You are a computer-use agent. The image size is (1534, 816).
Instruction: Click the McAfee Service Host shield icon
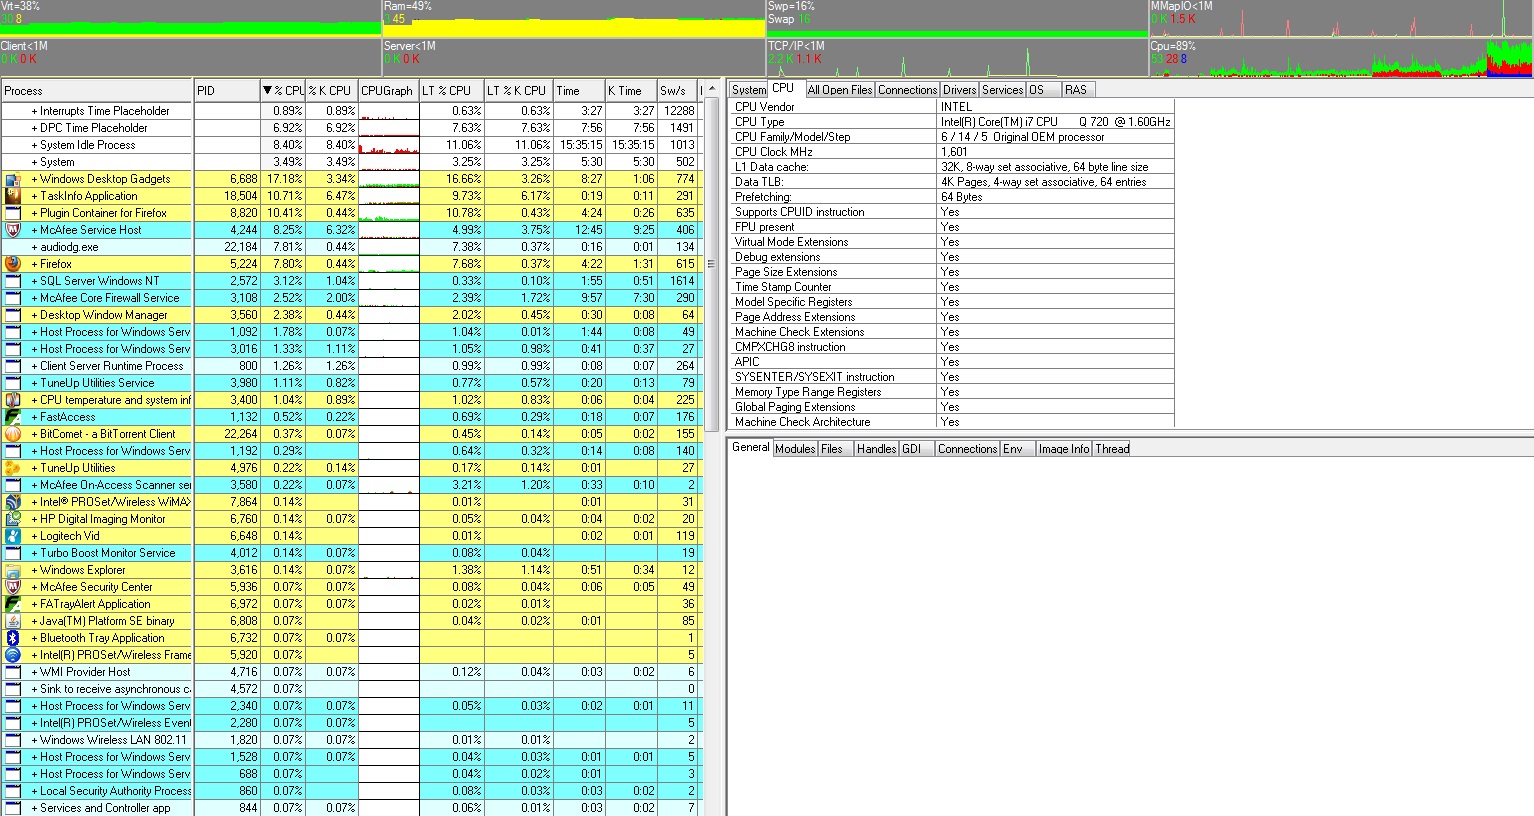point(13,230)
